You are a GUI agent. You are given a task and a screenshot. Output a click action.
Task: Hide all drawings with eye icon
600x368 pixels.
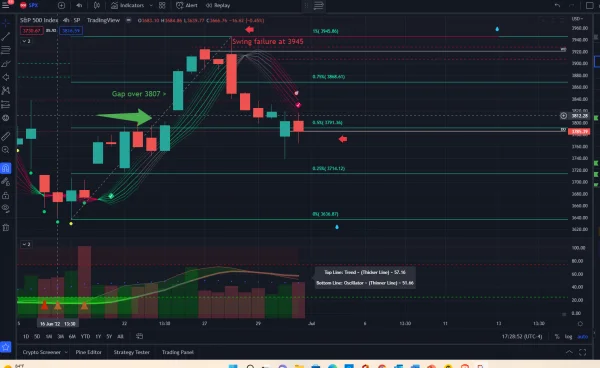pyautogui.click(x=6, y=208)
